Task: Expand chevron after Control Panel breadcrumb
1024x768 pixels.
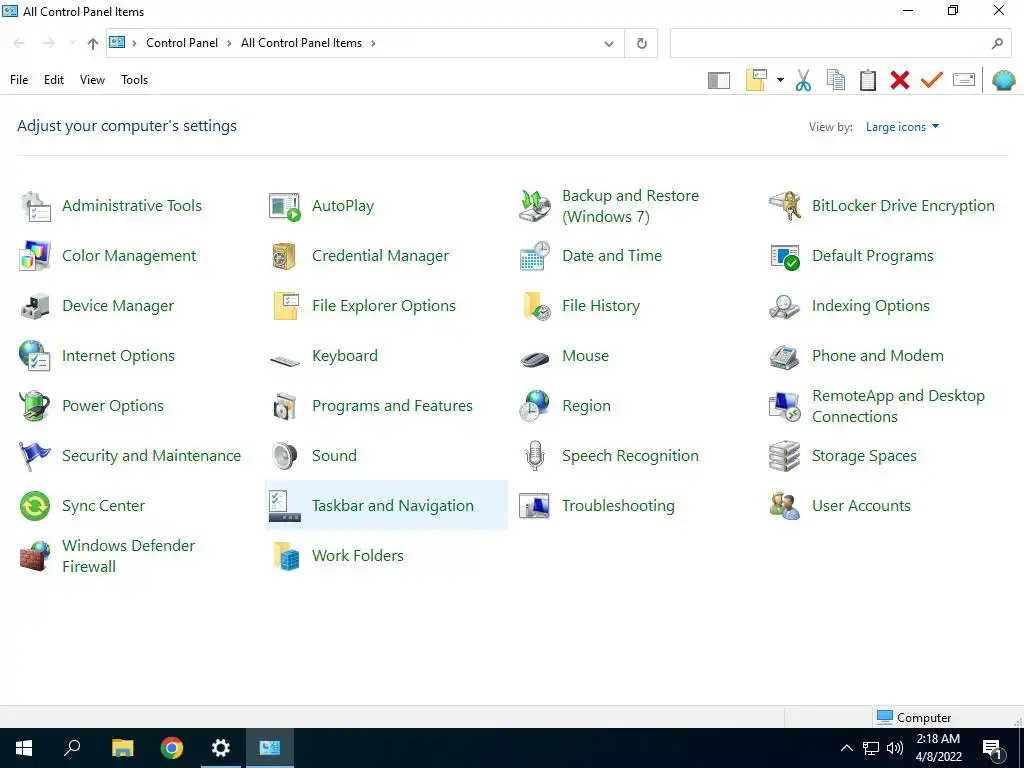Action: coord(229,43)
